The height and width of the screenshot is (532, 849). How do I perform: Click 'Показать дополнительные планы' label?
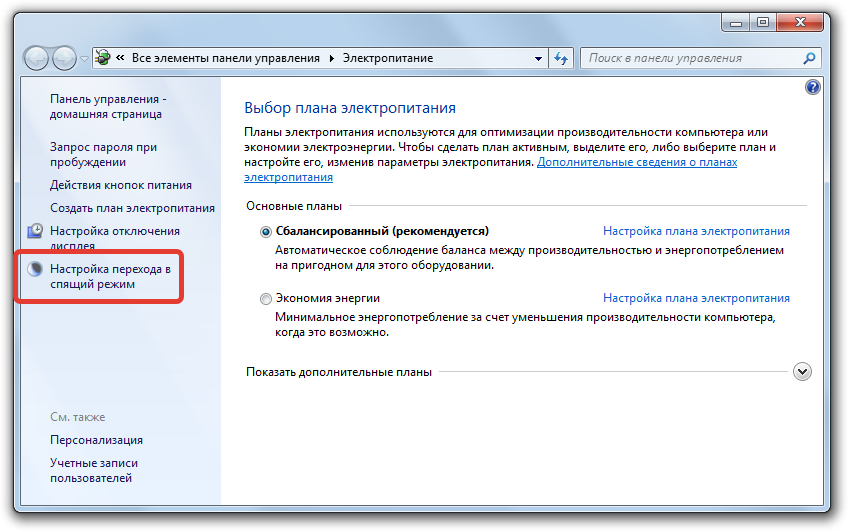point(339,372)
